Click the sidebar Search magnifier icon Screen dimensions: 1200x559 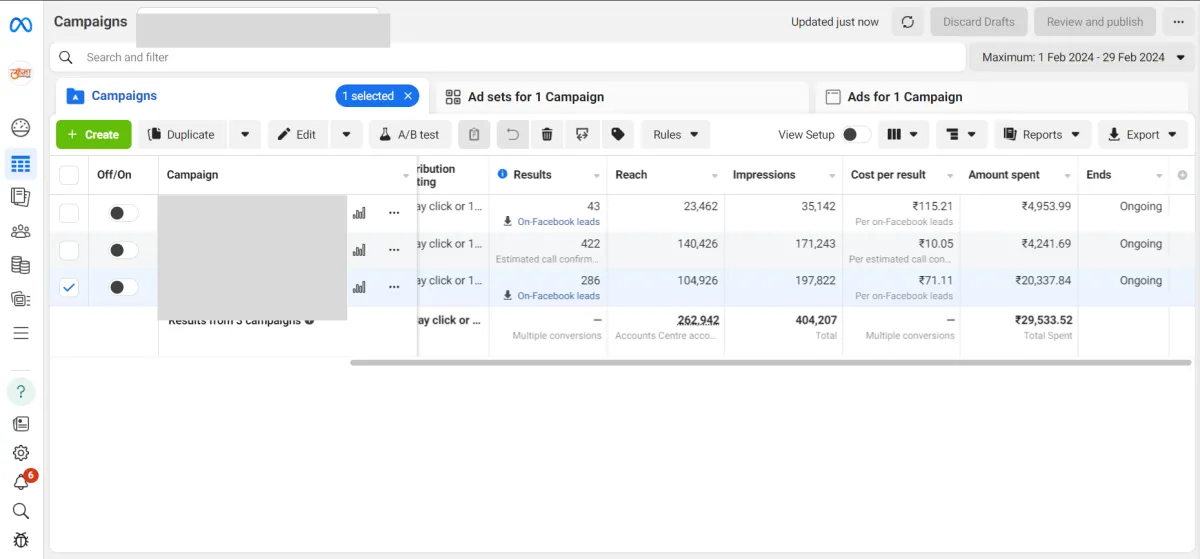tap(21, 511)
